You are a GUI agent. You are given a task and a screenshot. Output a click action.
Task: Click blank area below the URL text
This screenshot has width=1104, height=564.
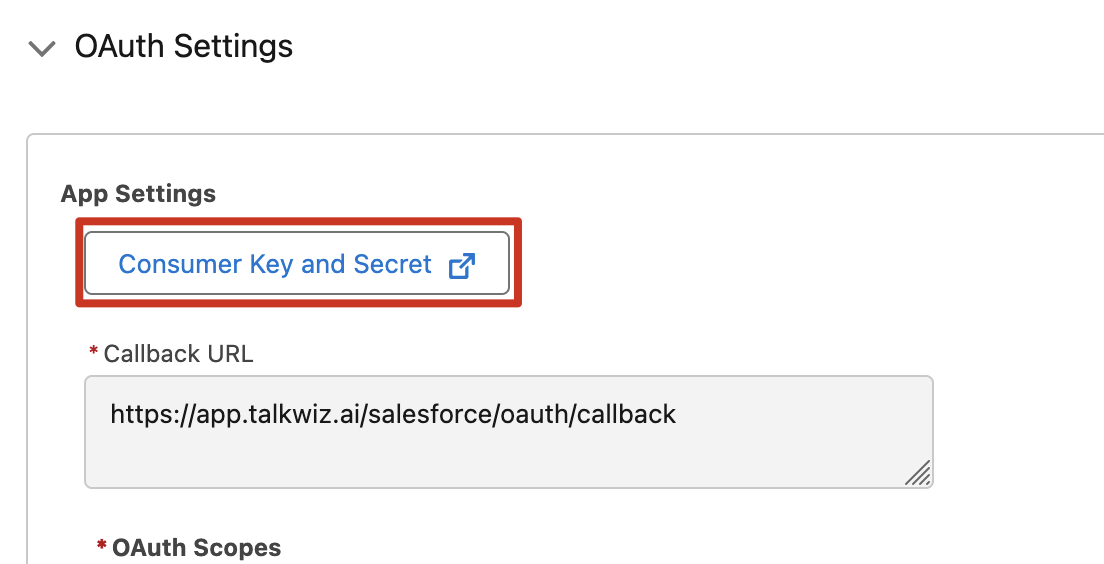tap(508, 458)
